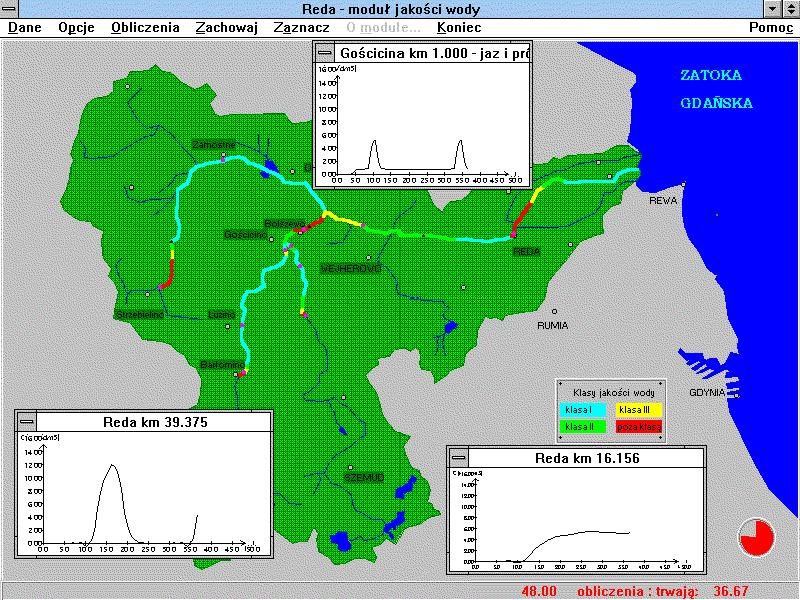Click the green klasa II legend swatch
The height and width of the screenshot is (600, 800).
(583, 427)
